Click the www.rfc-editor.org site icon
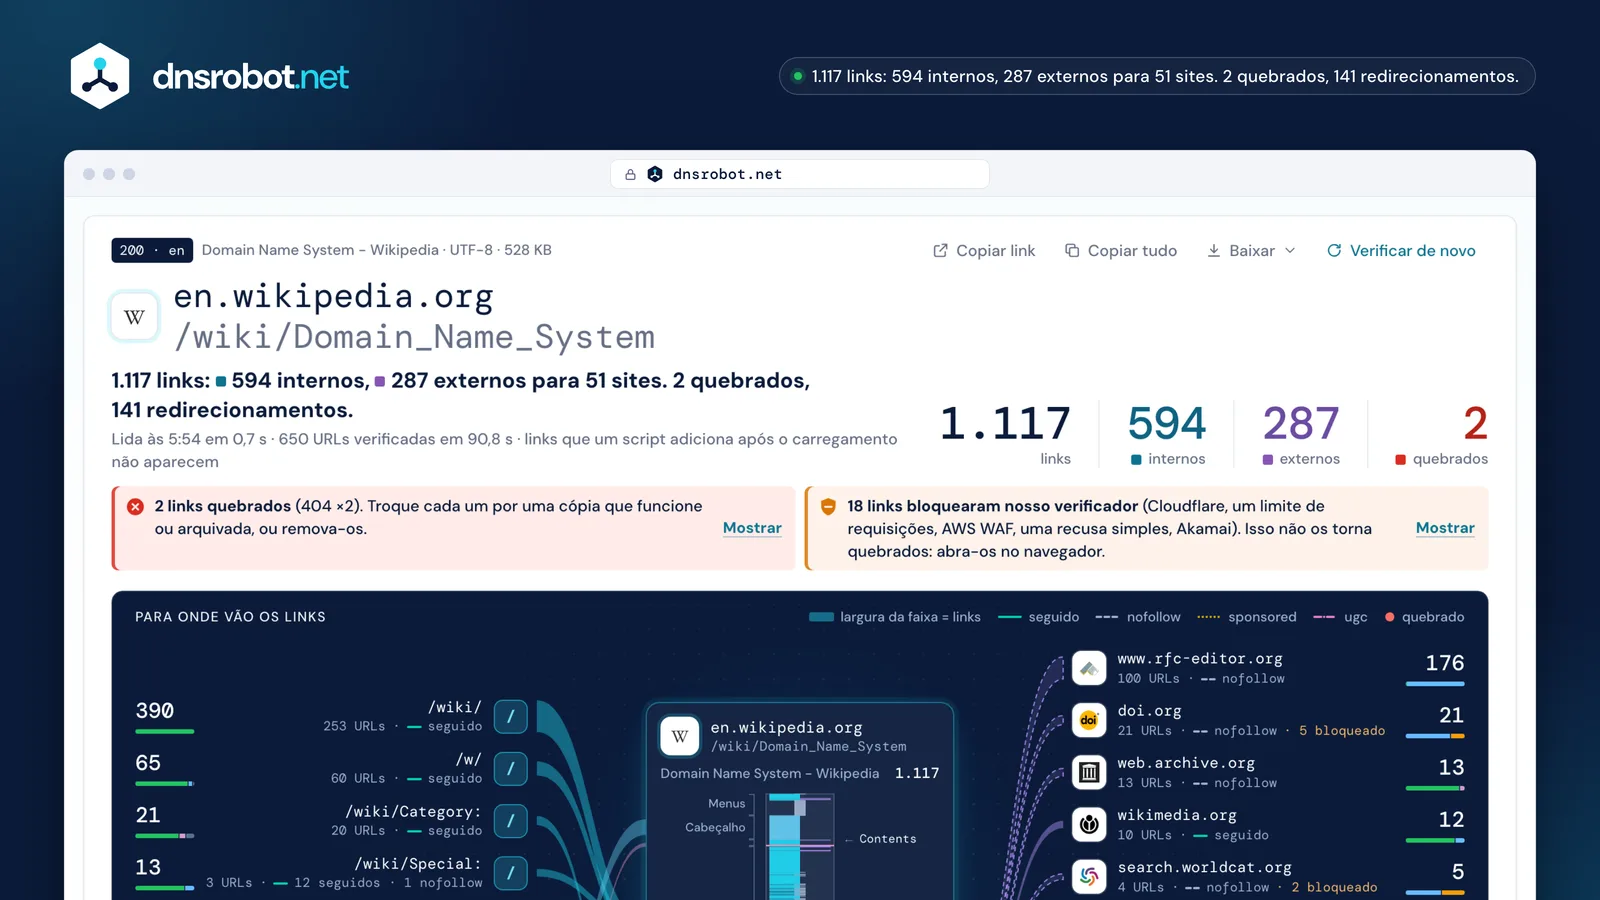 [x=1089, y=668]
